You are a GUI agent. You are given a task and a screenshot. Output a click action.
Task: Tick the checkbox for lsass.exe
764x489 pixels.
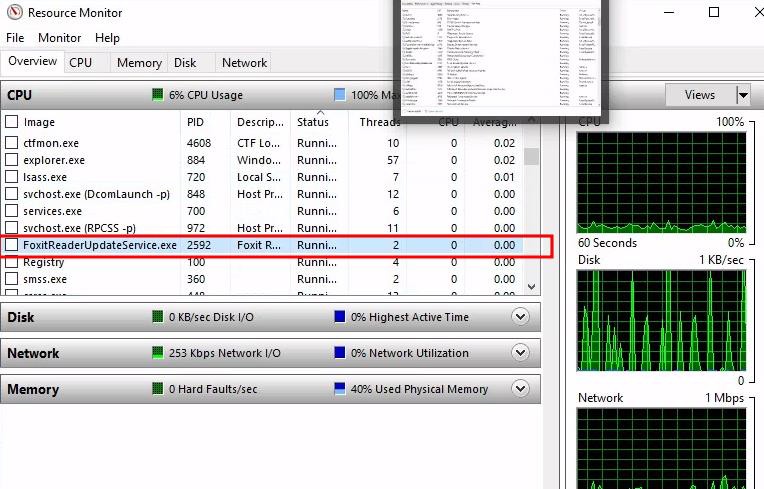pos(12,177)
